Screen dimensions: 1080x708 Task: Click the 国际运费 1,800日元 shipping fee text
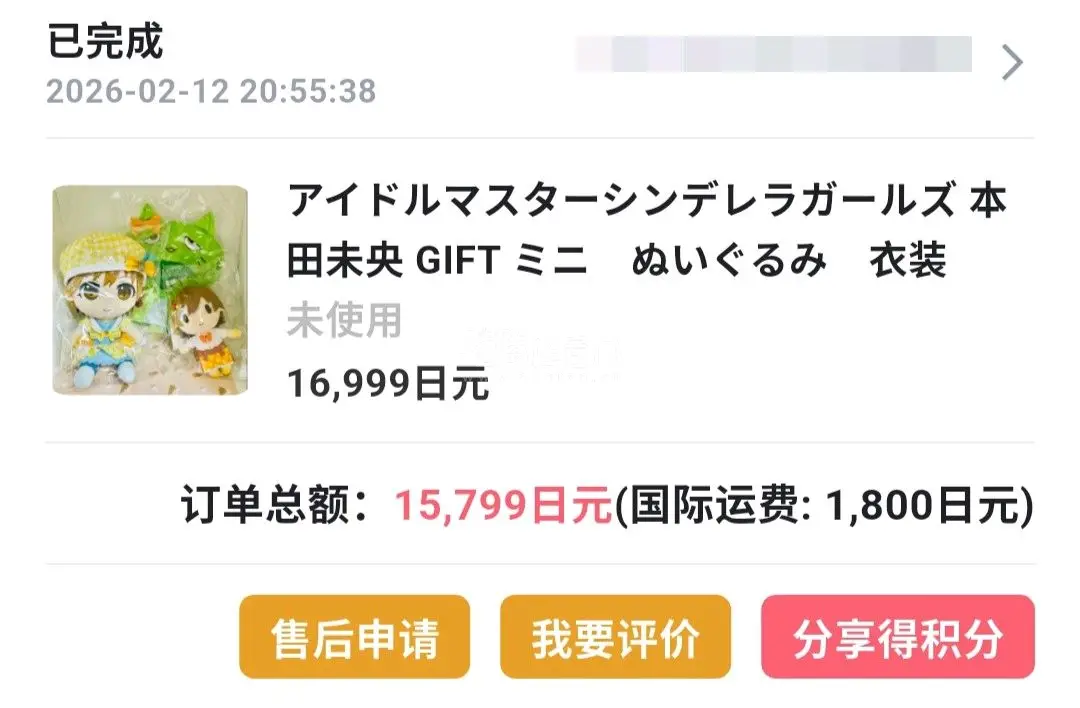click(824, 505)
